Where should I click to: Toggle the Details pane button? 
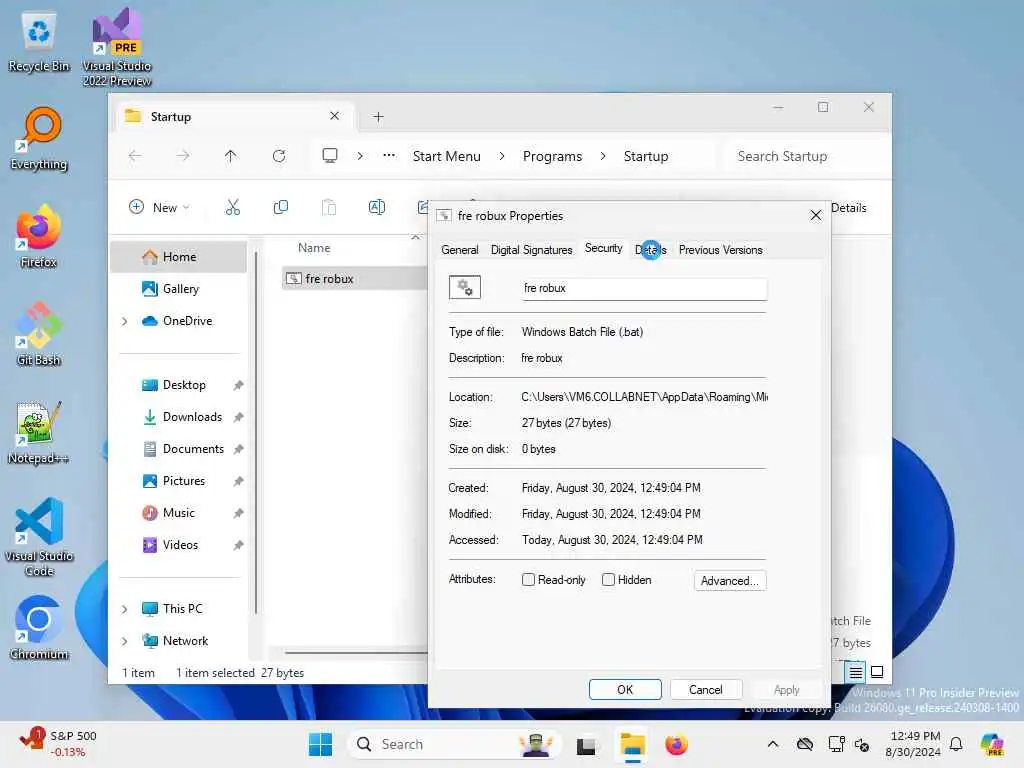coord(849,208)
